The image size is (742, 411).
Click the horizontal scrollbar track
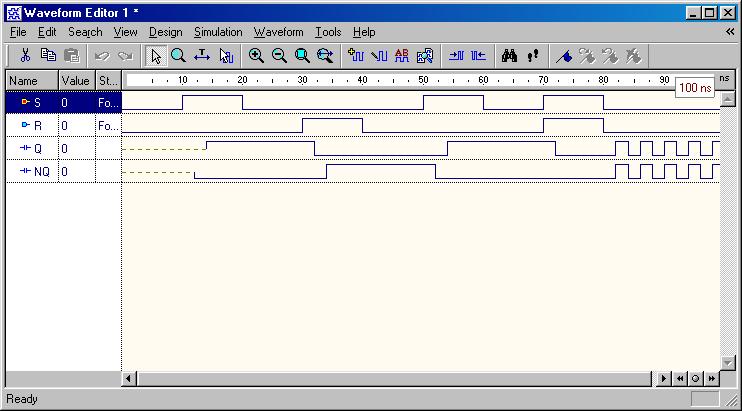coord(394,378)
